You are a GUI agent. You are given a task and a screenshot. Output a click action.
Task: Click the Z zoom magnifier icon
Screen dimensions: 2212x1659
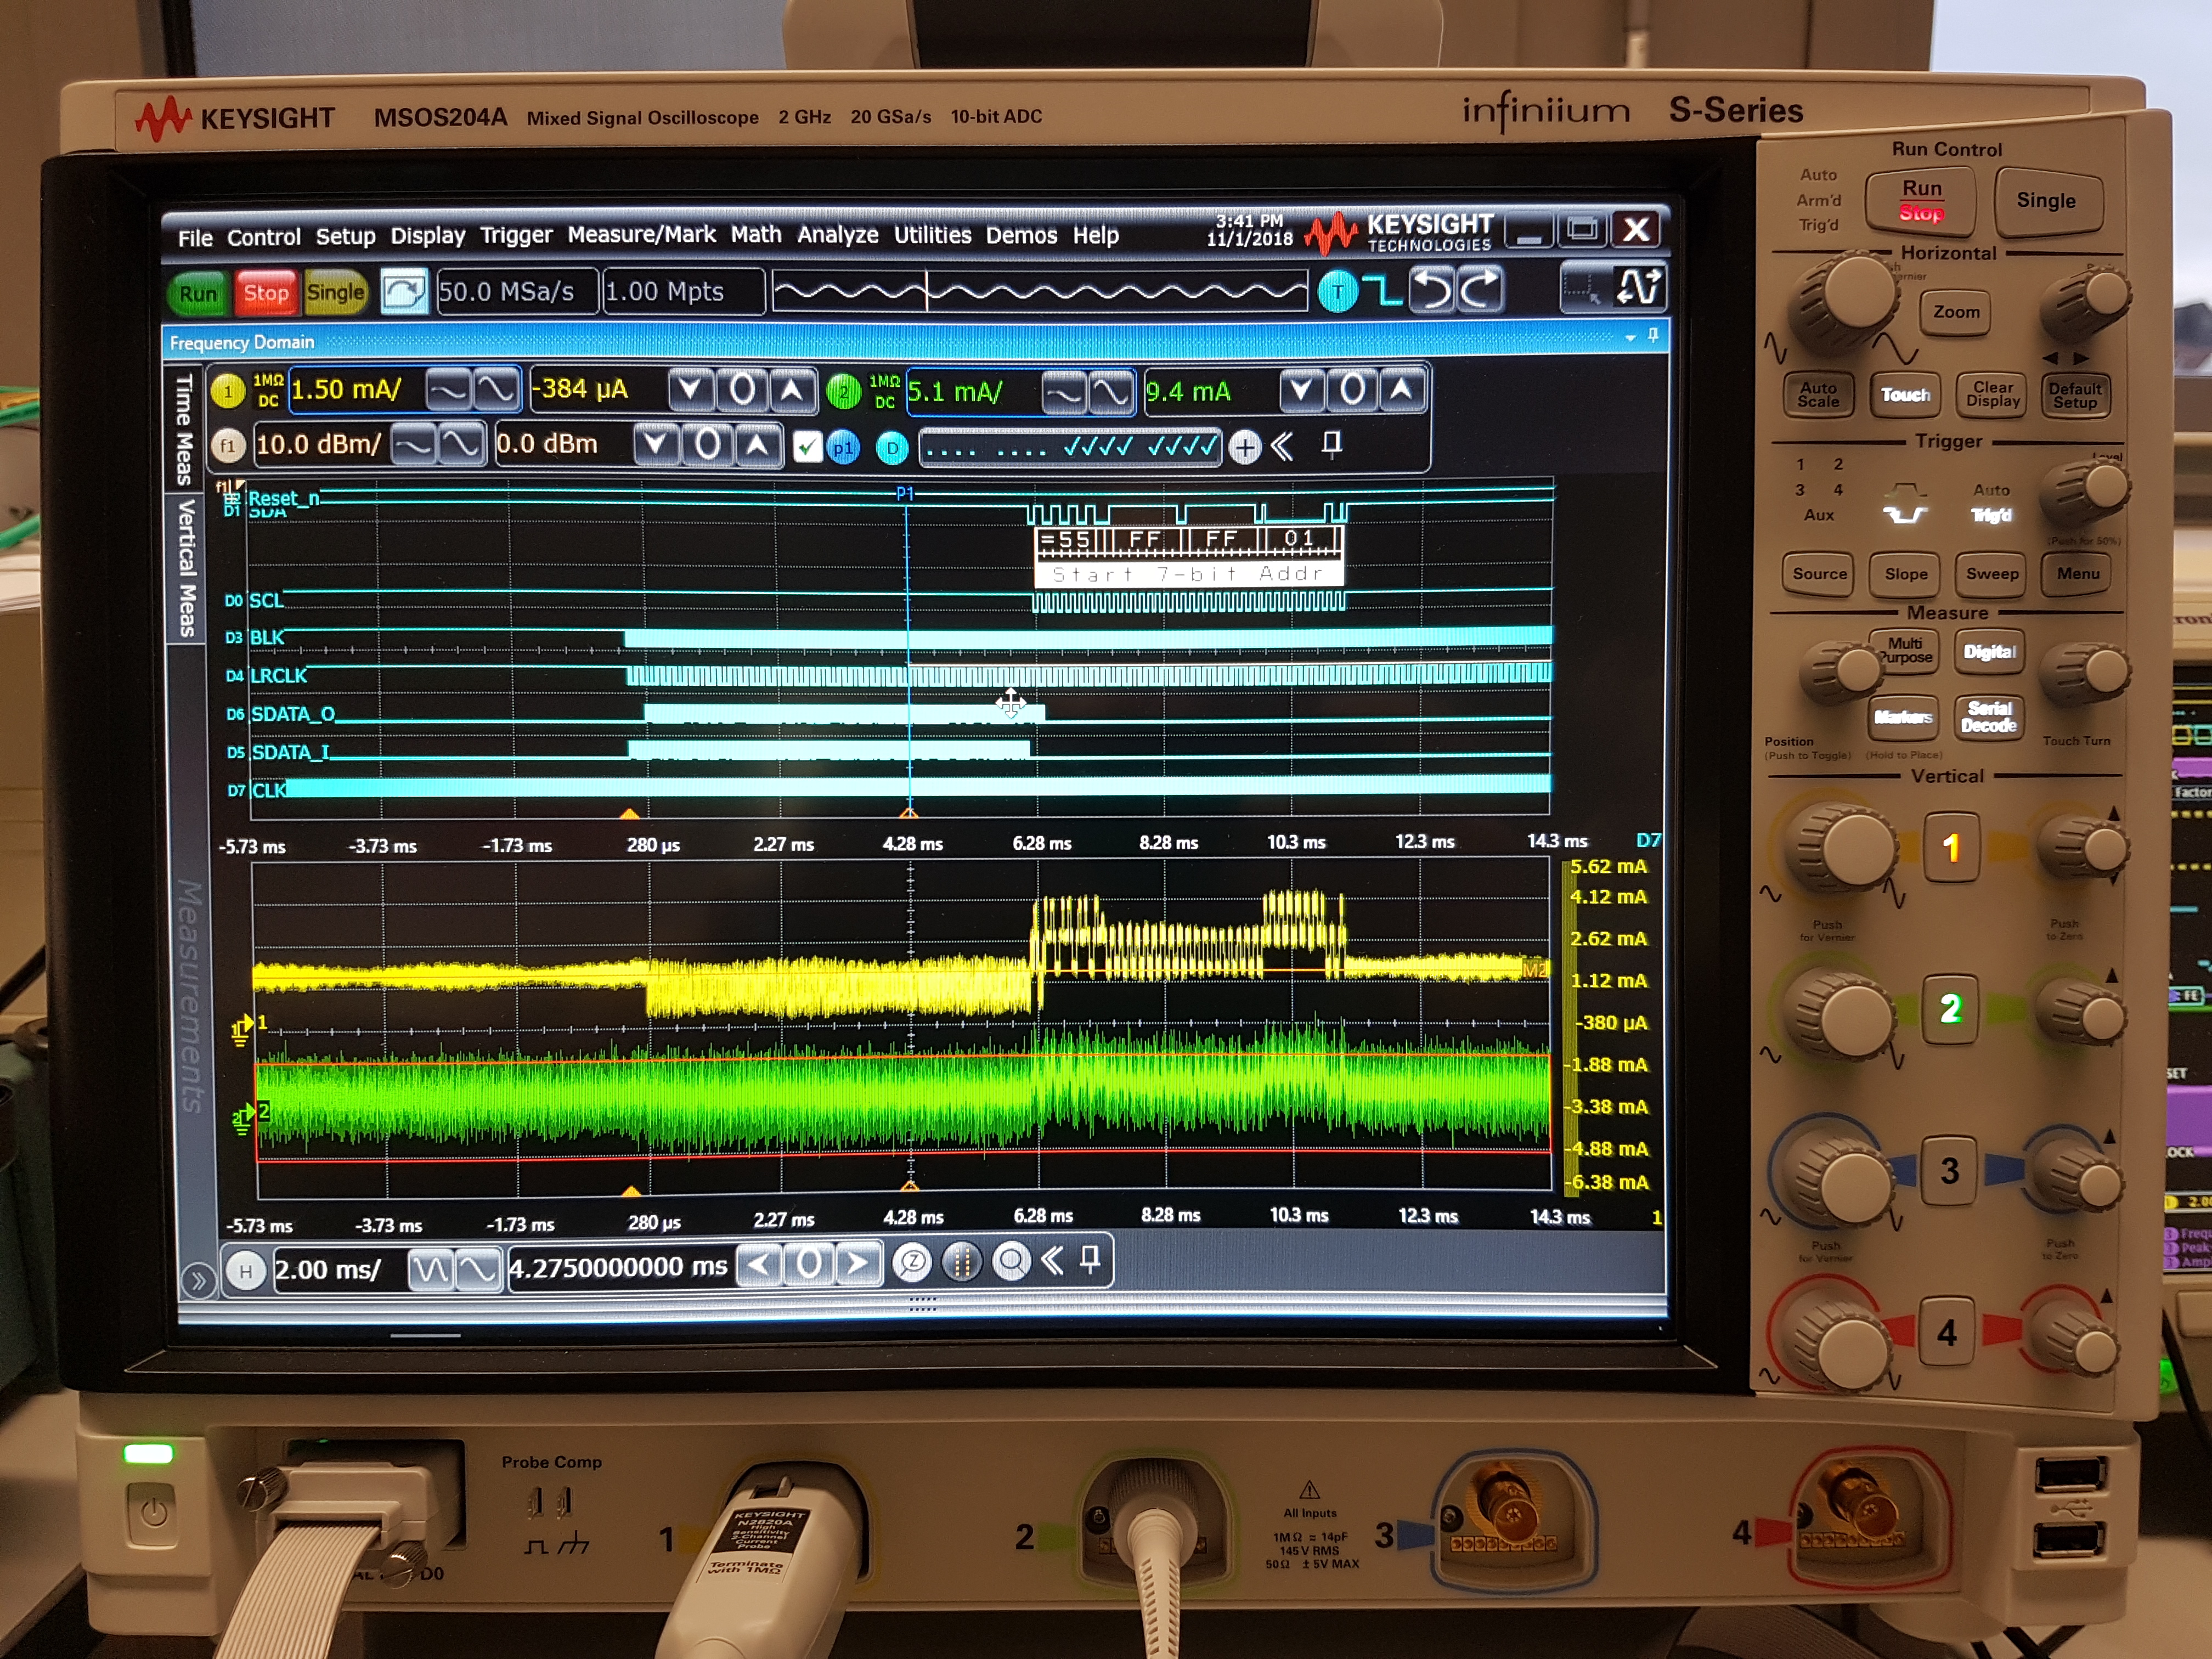click(912, 1263)
